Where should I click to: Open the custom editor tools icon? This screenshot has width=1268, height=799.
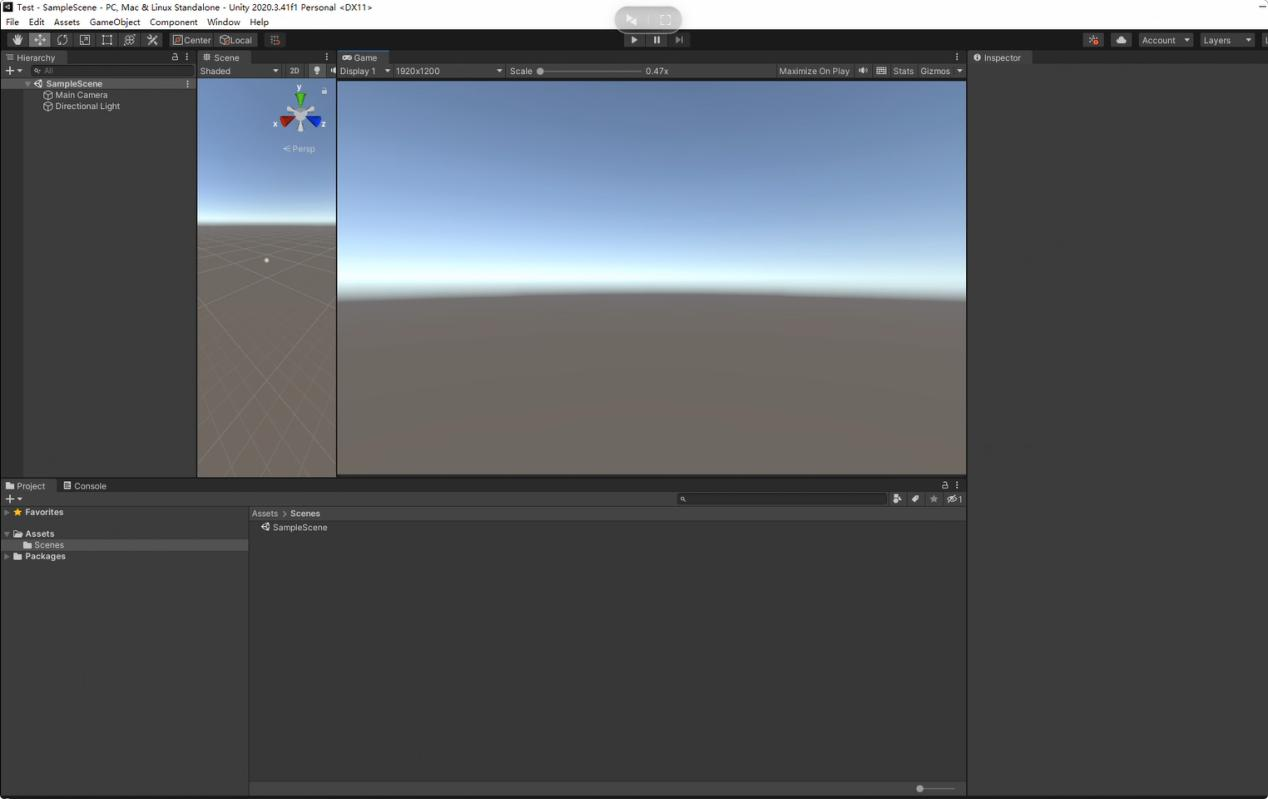click(152, 40)
